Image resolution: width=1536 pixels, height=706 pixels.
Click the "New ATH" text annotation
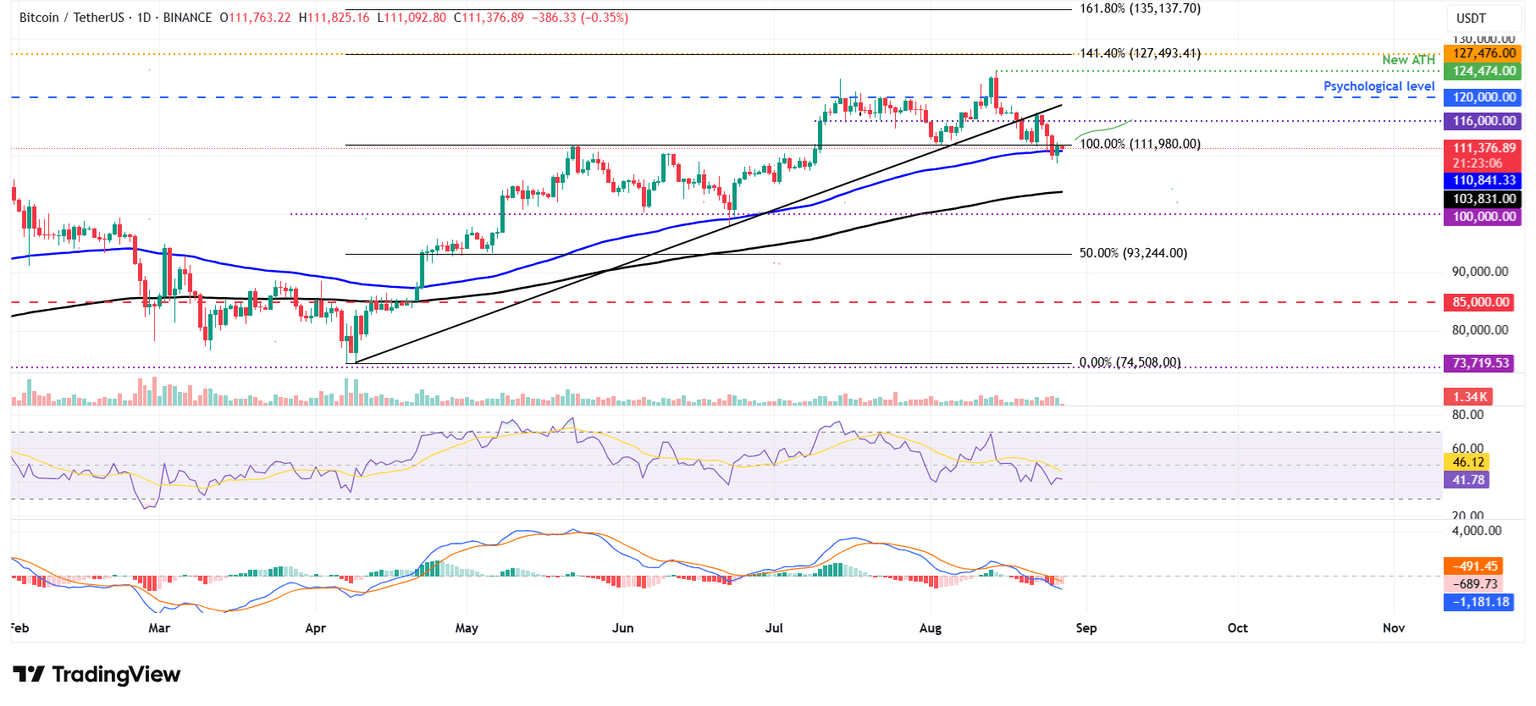pos(1408,61)
